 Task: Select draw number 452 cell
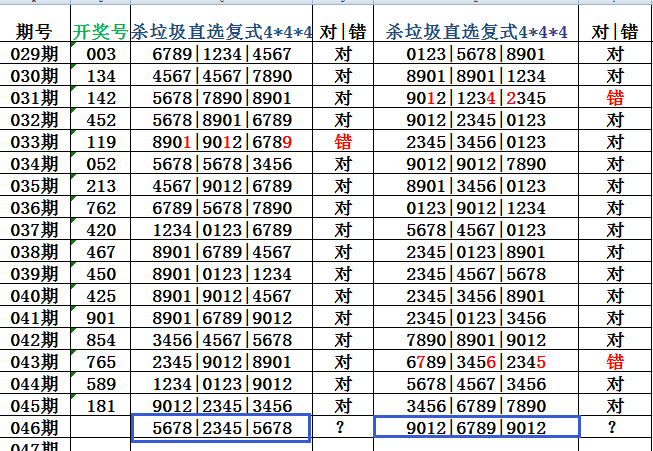100,120
